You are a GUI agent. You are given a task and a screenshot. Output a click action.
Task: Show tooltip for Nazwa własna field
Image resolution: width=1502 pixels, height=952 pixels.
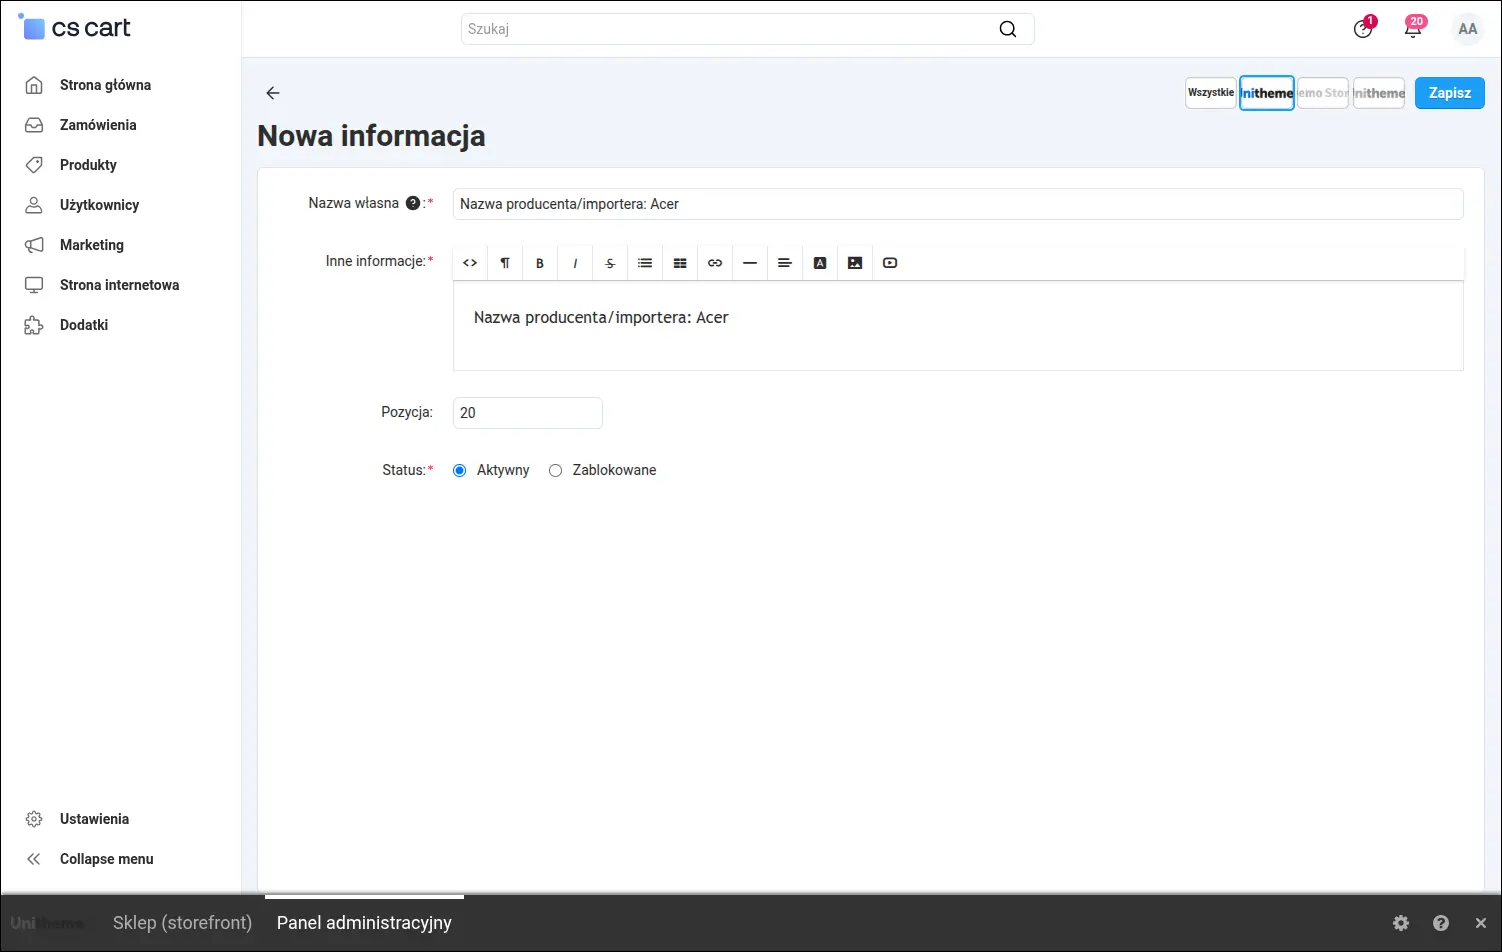click(x=413, y=203)
